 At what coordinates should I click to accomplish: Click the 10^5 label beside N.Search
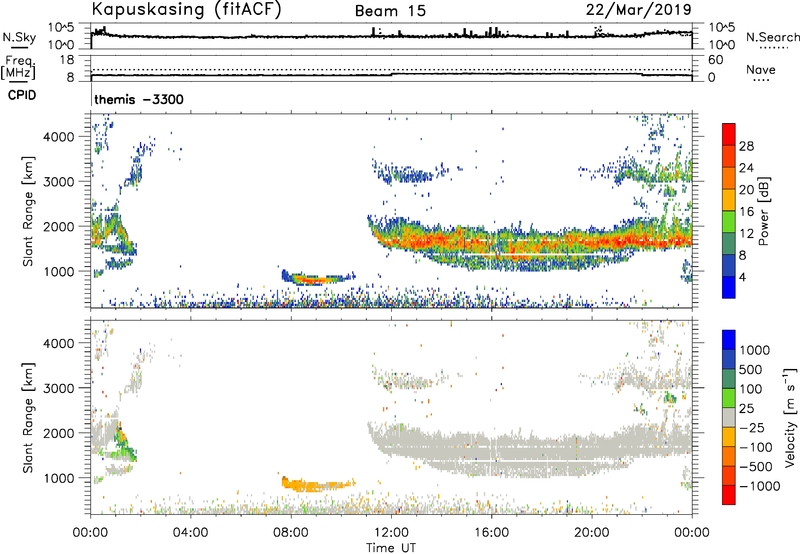(x=722, y=27)
